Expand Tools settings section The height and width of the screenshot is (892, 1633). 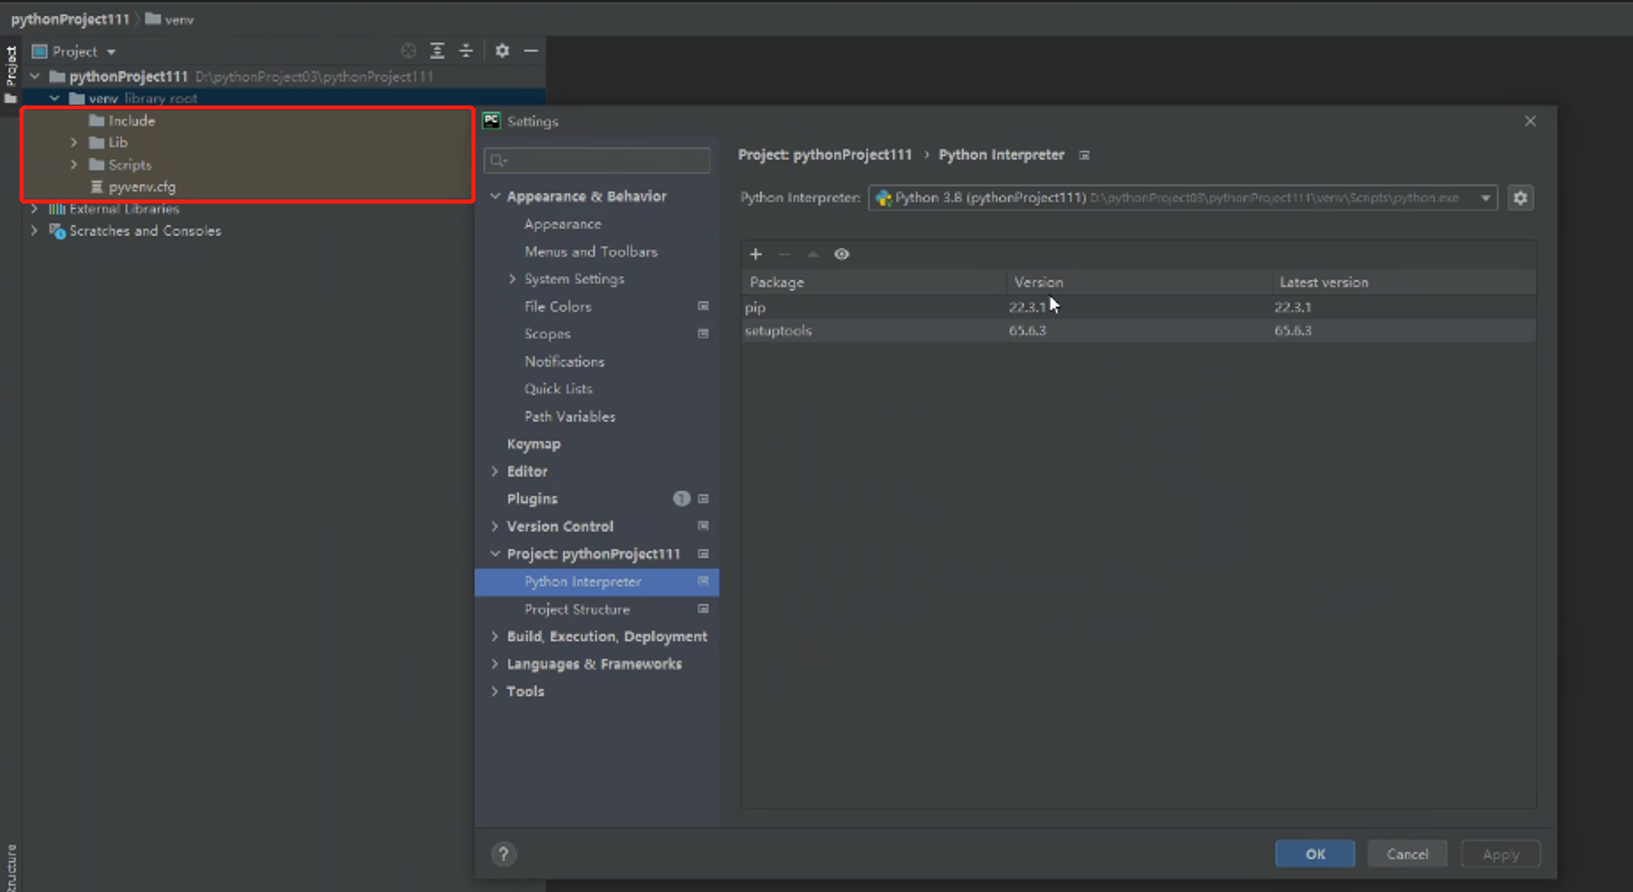pyautogui.click(x=495, y=691)
